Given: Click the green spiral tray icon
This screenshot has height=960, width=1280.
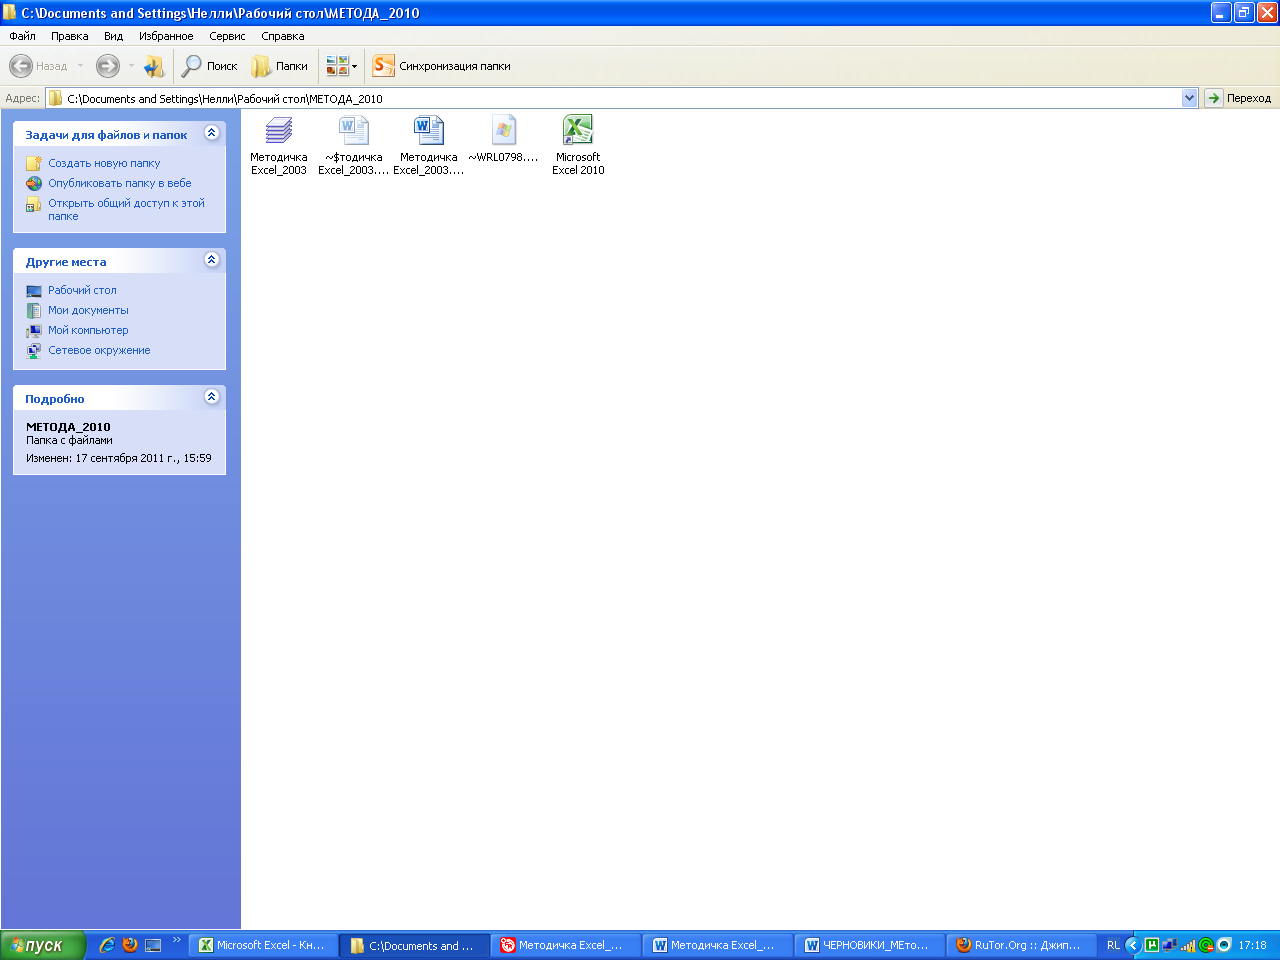Looking at the screenshot, I should (x=1206, y=945).
